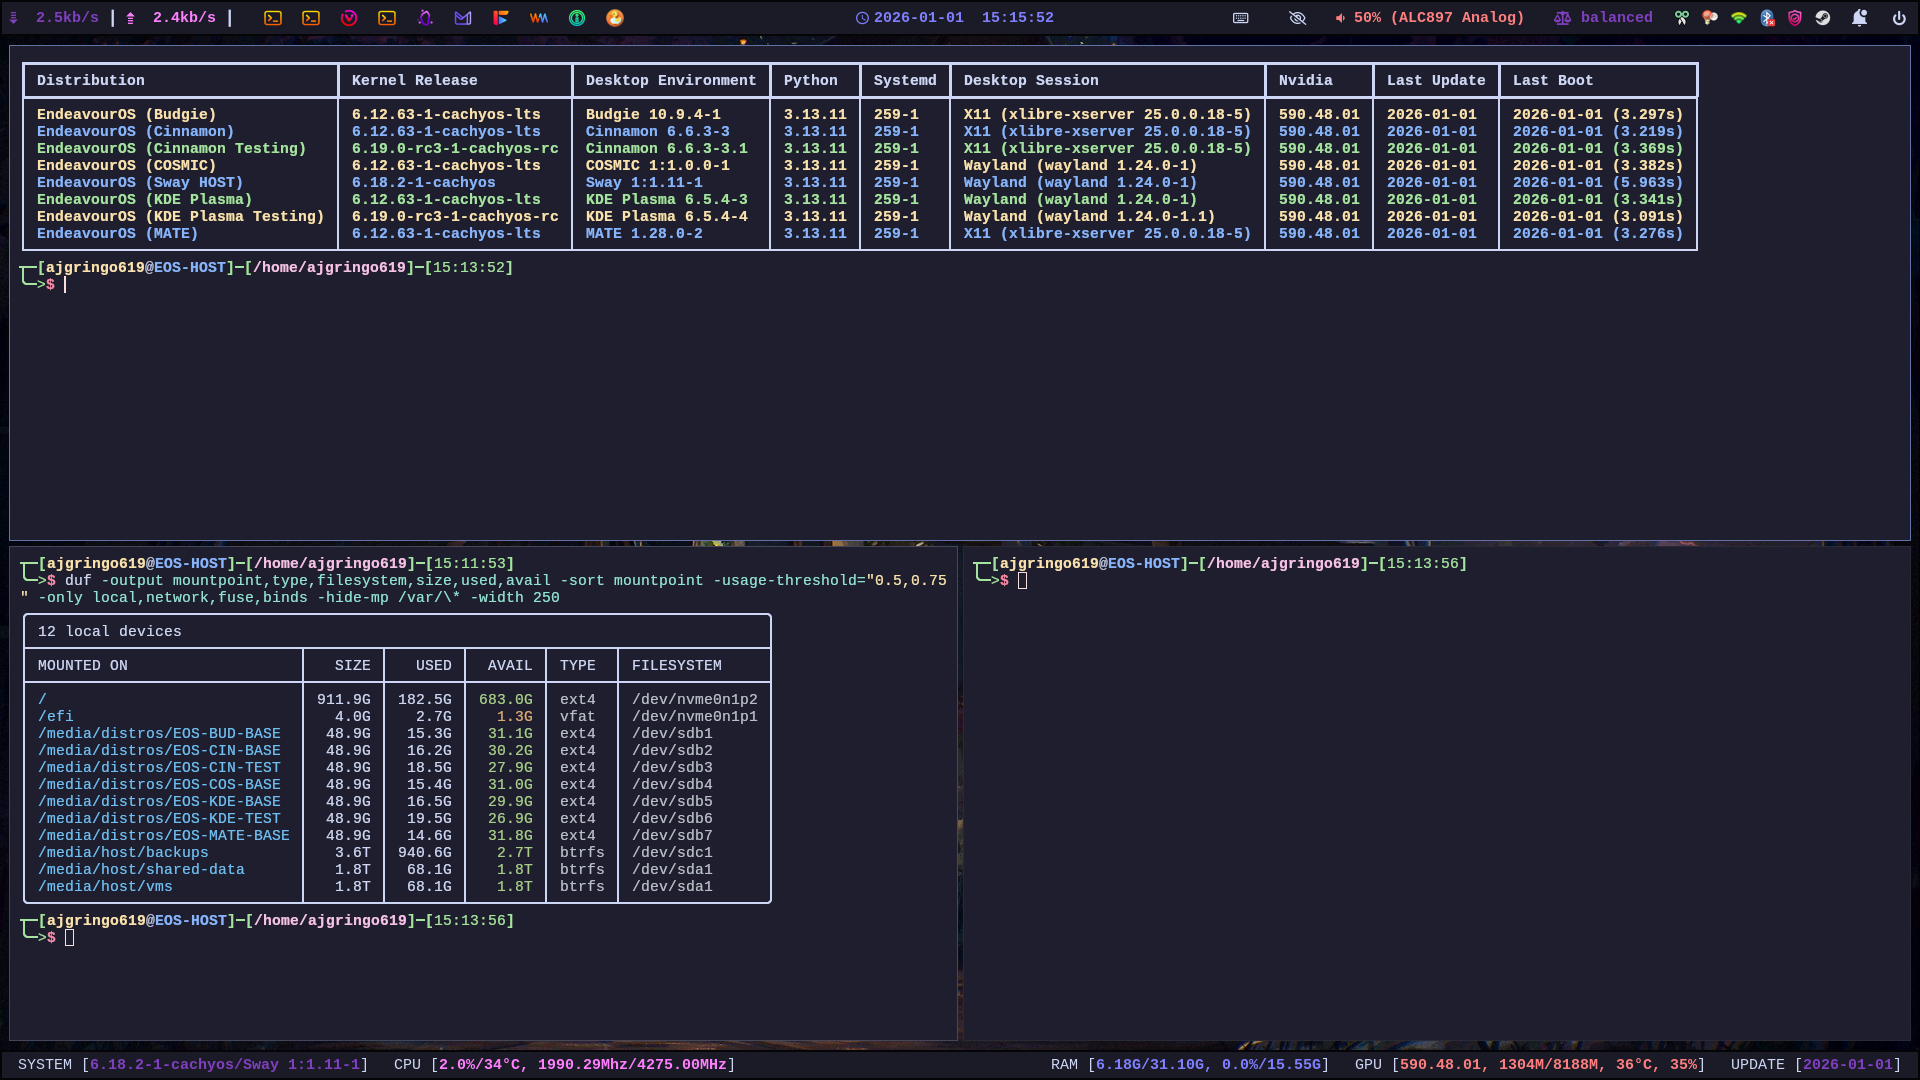The height and width of the screenshot is (1080, 1920).
Task: Click the scissors clipboard tray icon
Action: coord(1682,18)
